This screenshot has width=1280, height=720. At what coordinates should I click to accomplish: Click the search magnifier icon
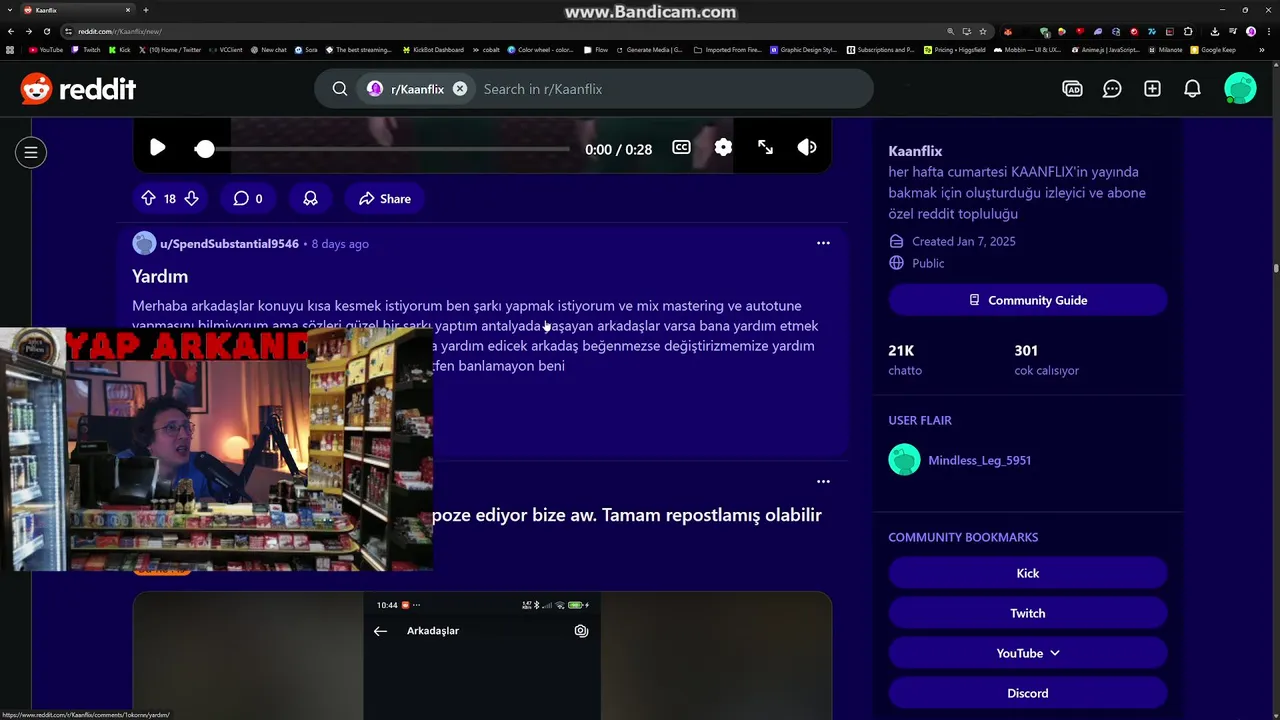click(x=340, y=89)
